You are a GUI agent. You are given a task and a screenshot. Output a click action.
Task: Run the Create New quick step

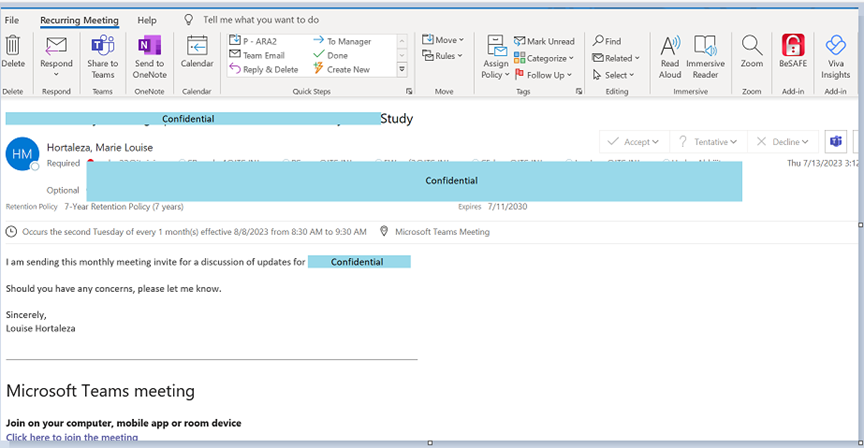341,69
